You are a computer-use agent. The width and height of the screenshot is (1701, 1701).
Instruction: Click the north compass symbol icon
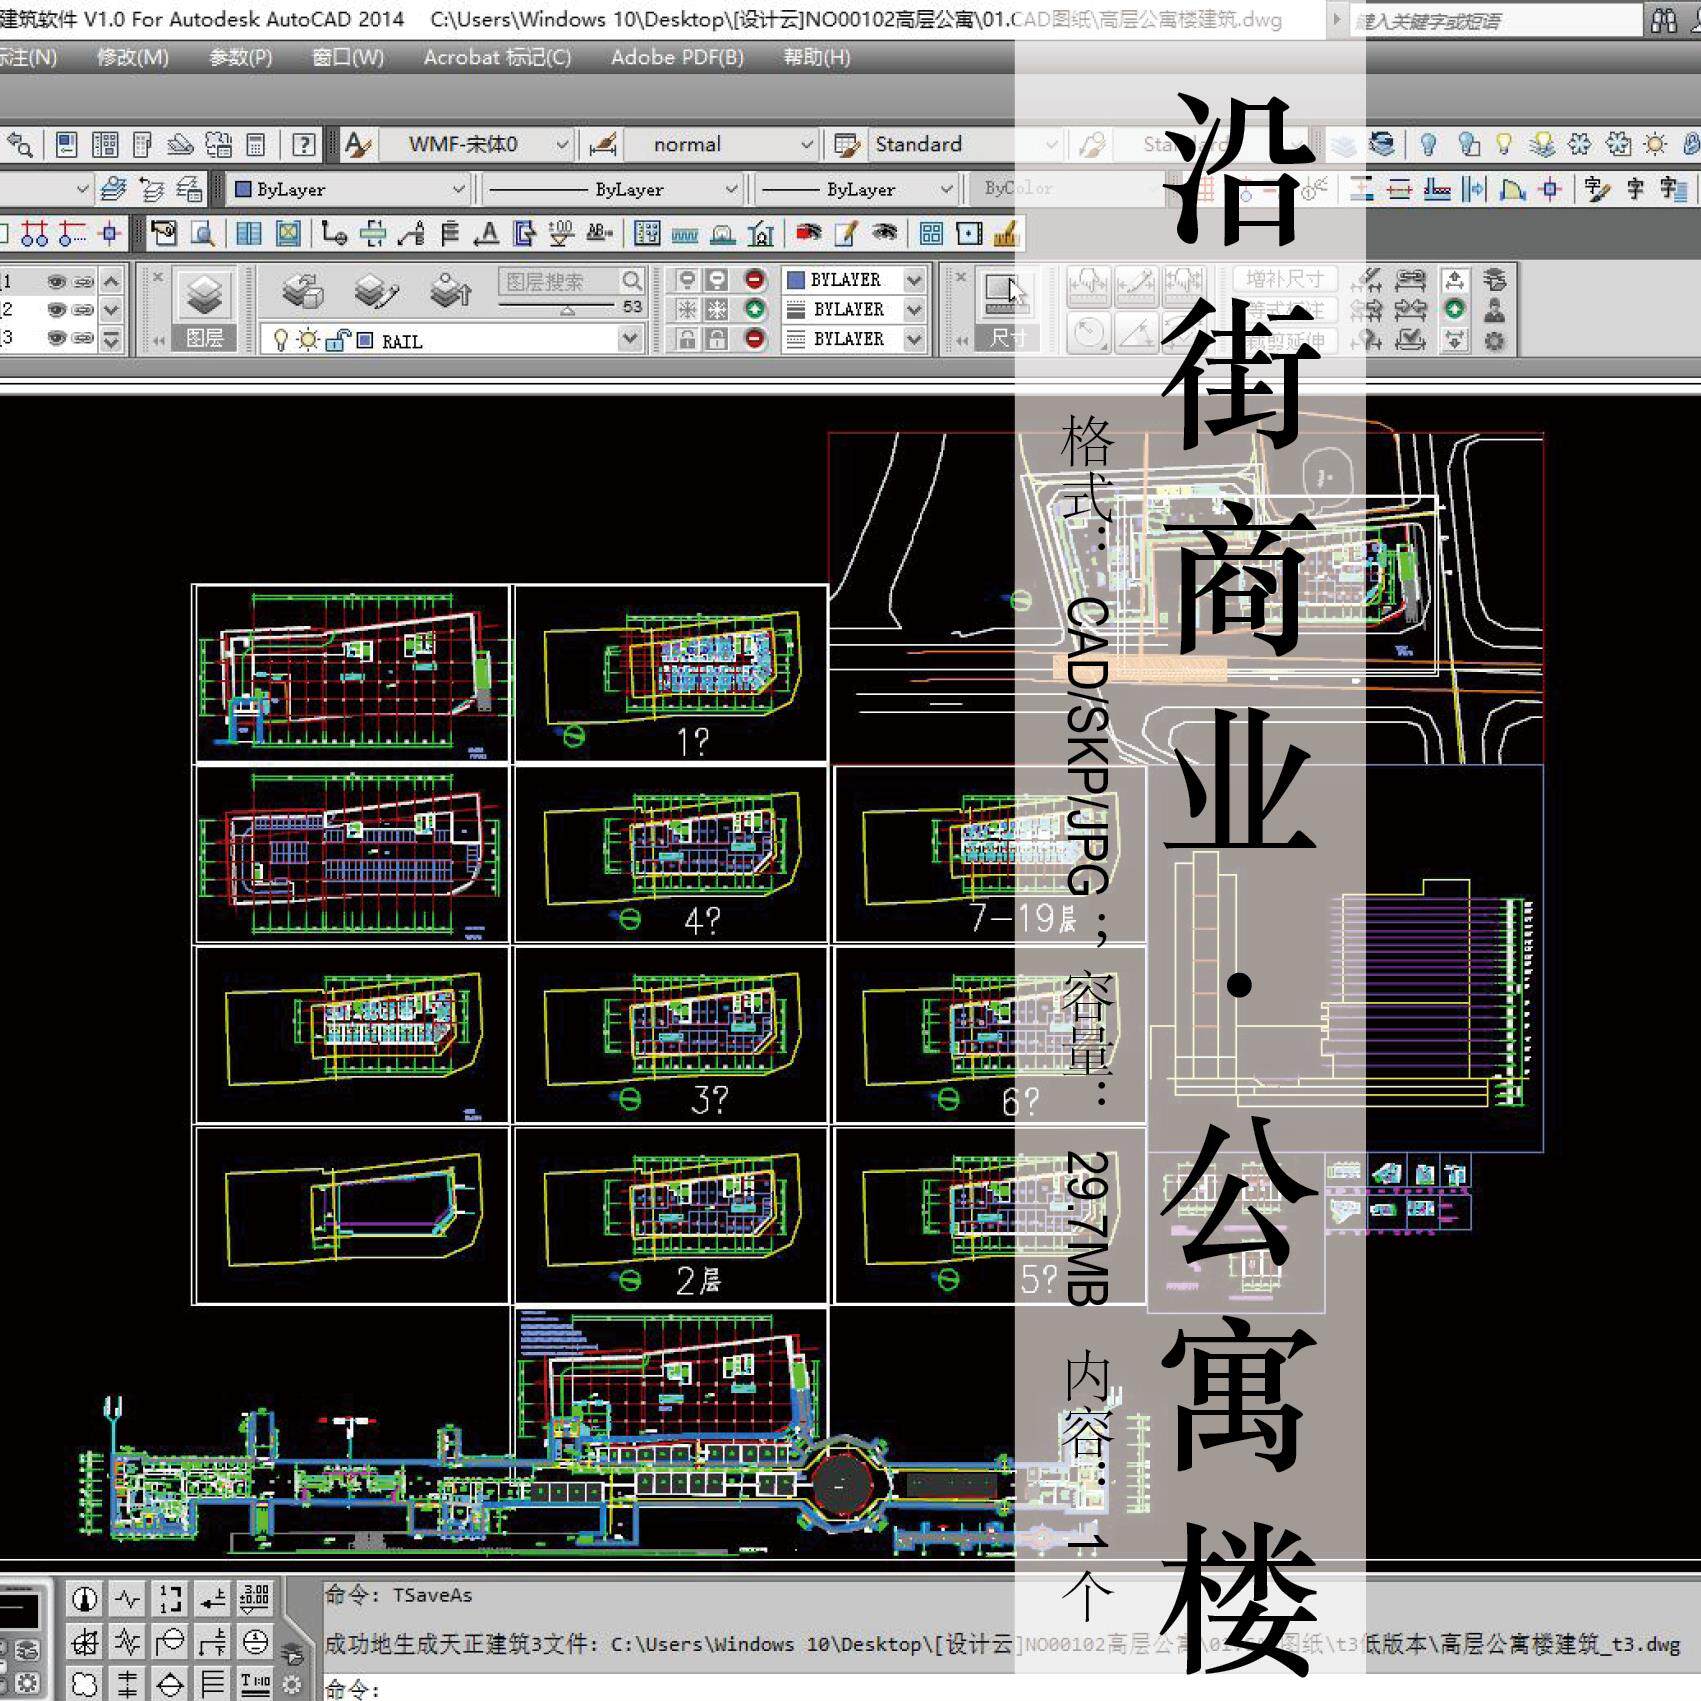85,1599
